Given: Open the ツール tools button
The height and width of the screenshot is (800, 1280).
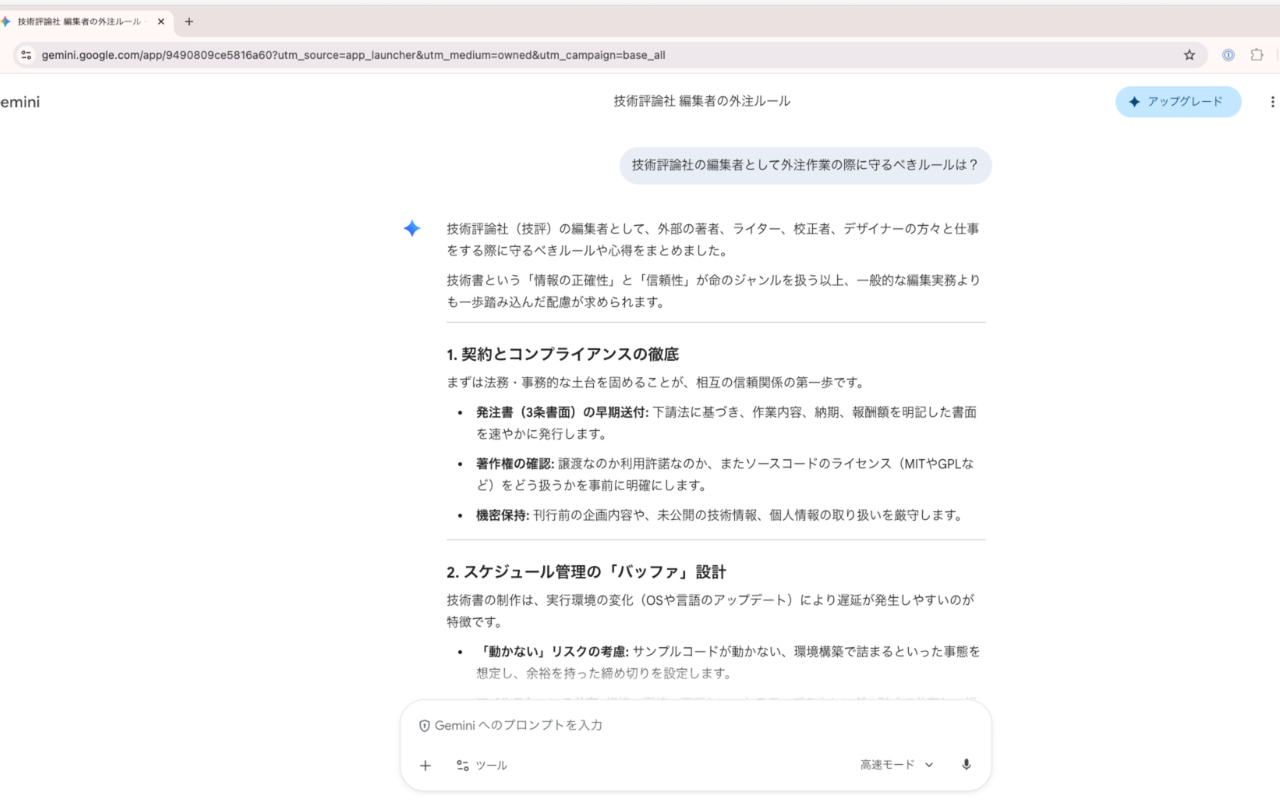Looking at the screenshot, I should tap(482, 765).
